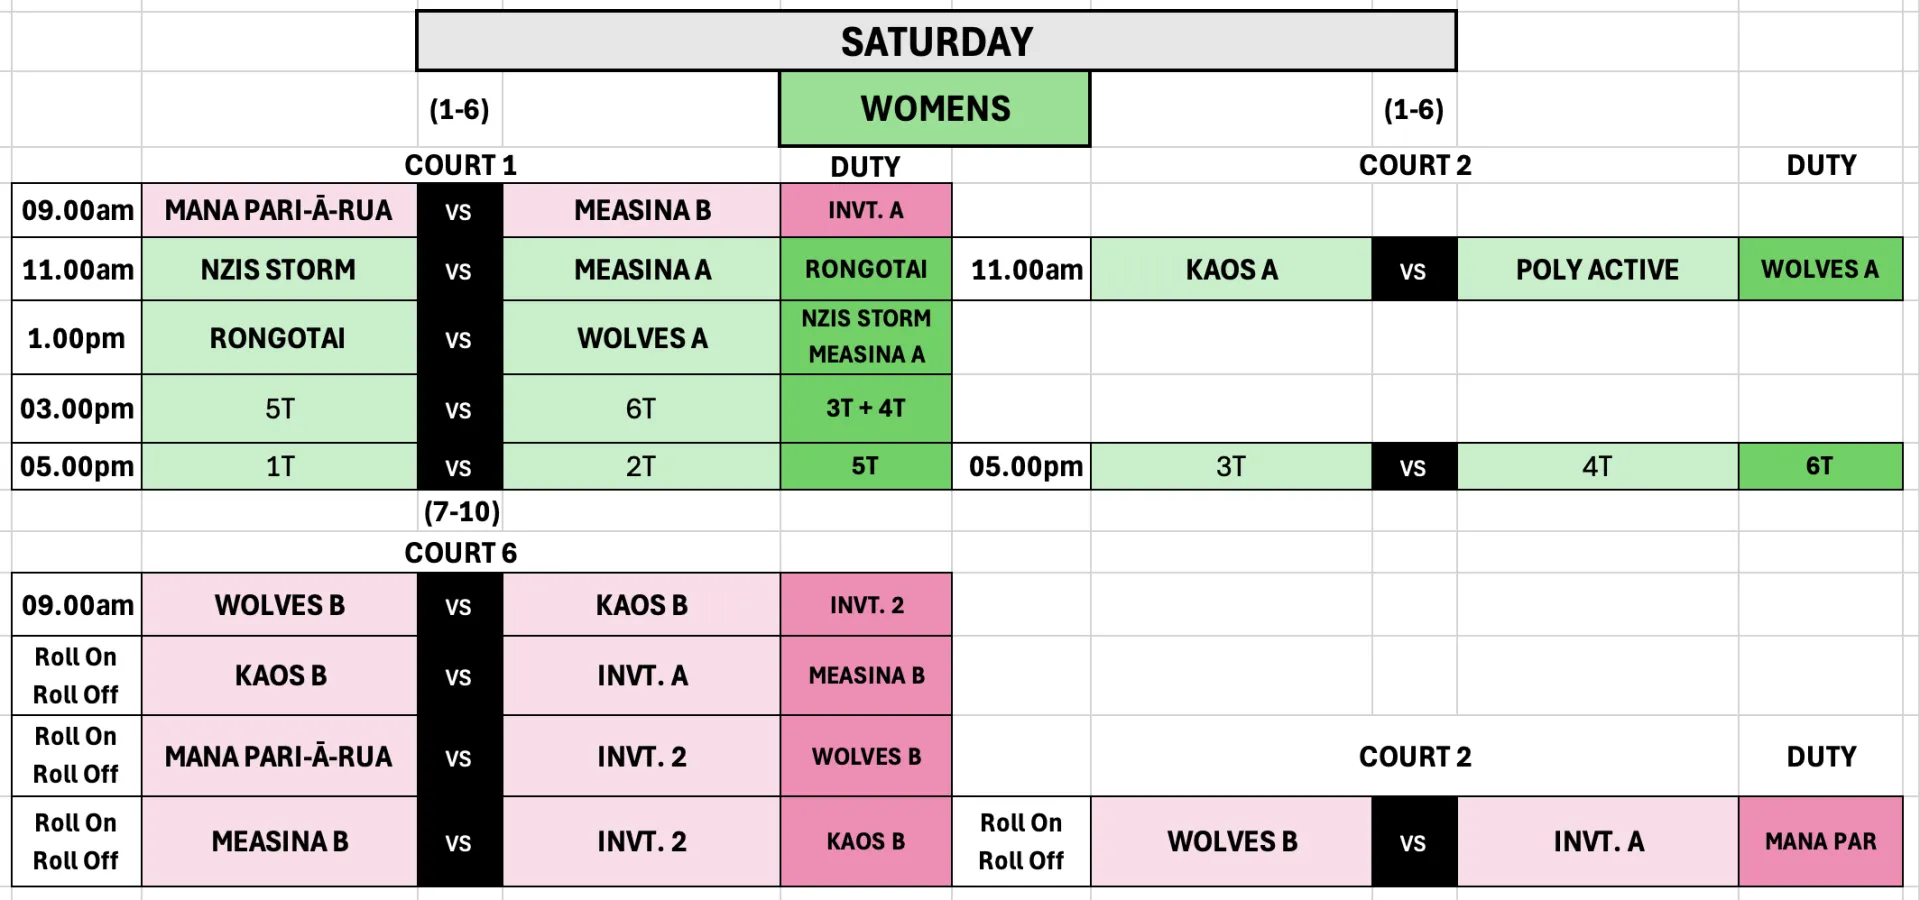The width and height of the screenshot is (1920, 900).
Task: Click the 03.00pm time cell
Action: (x=77, y=409)
